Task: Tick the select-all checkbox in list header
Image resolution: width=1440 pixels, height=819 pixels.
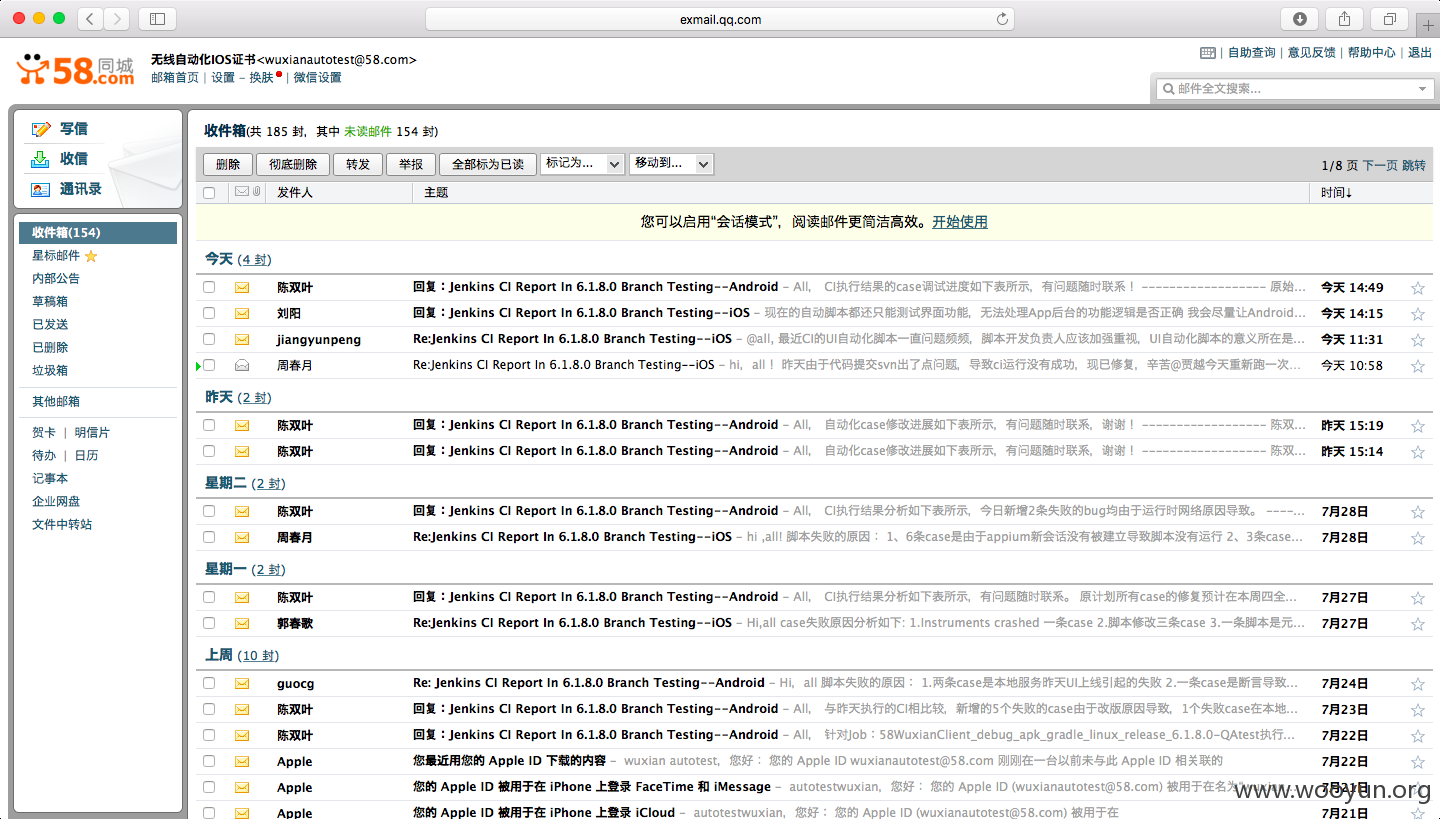Action: [x=209, y=193]
